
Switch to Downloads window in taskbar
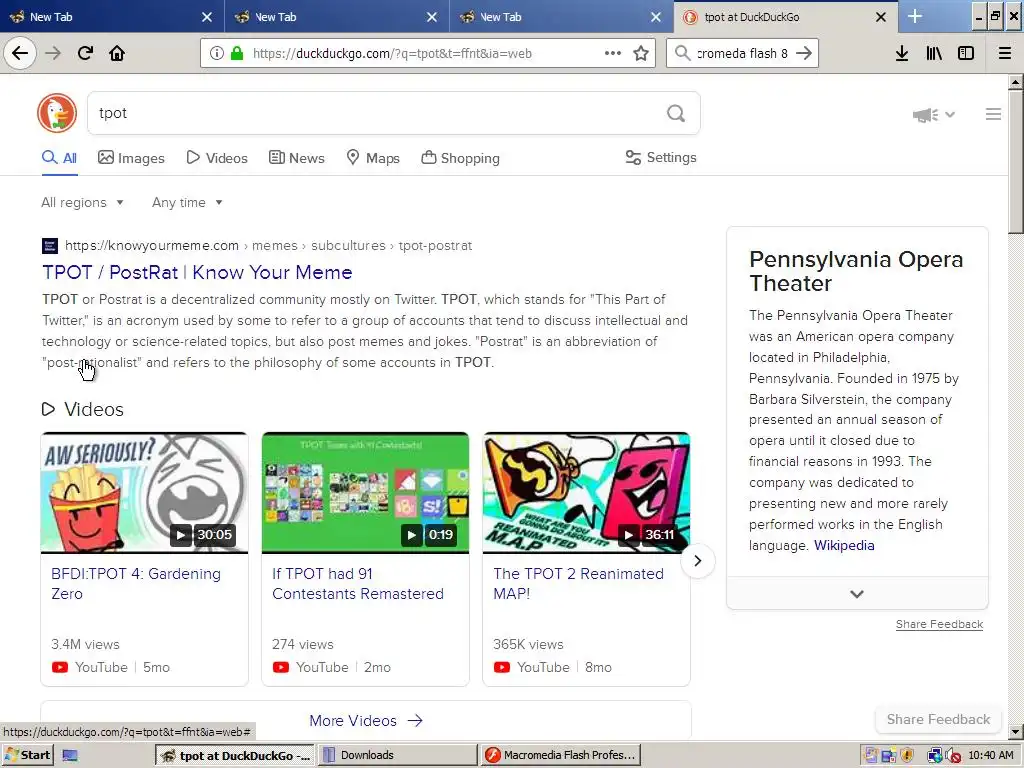tap(397, 755)
